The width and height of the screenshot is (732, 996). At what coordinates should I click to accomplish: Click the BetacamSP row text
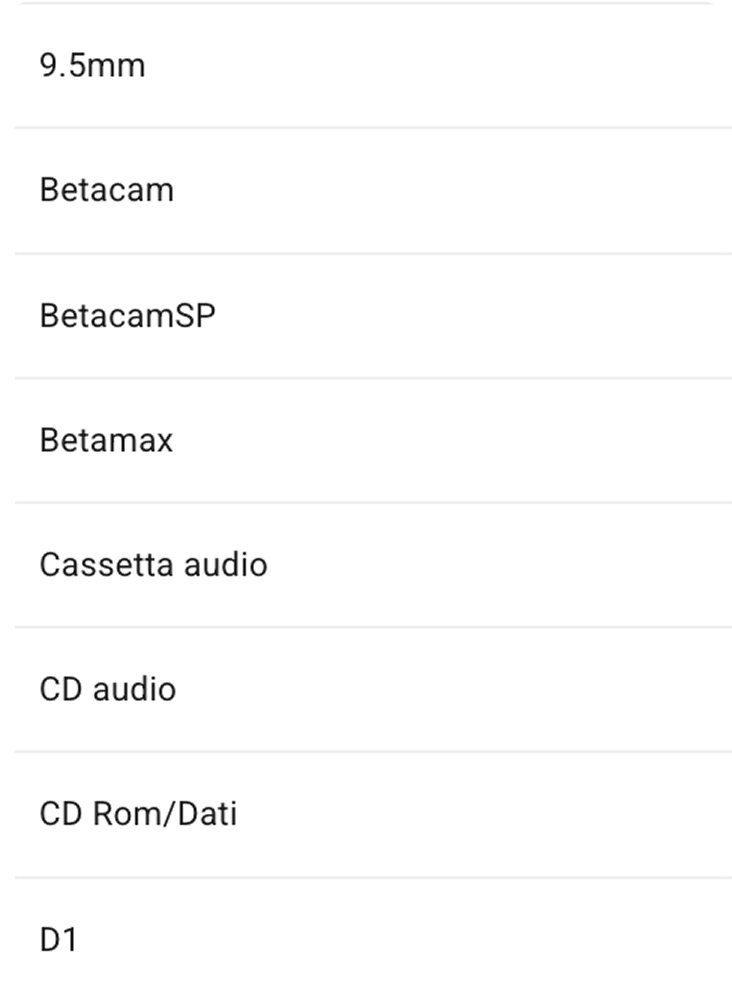click(x=127, y=315)
